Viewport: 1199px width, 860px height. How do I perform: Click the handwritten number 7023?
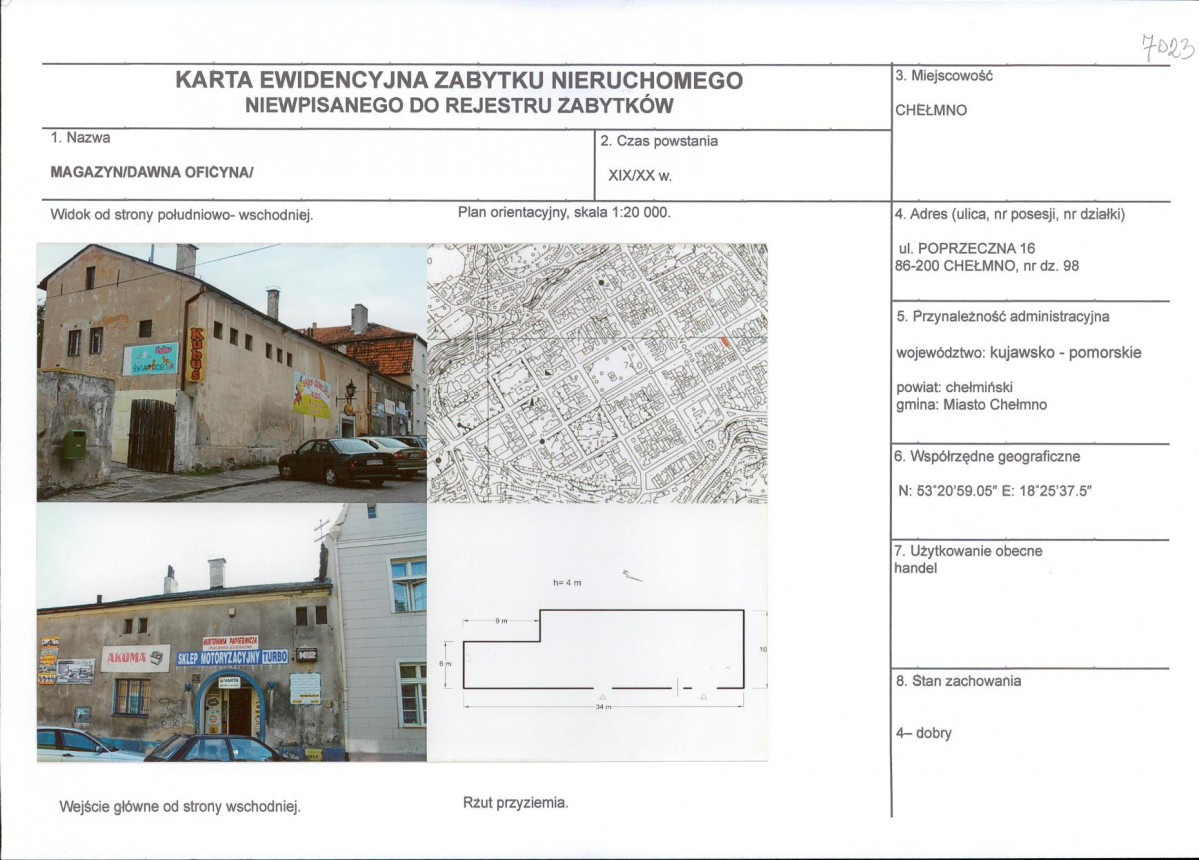coord(1167,47)
